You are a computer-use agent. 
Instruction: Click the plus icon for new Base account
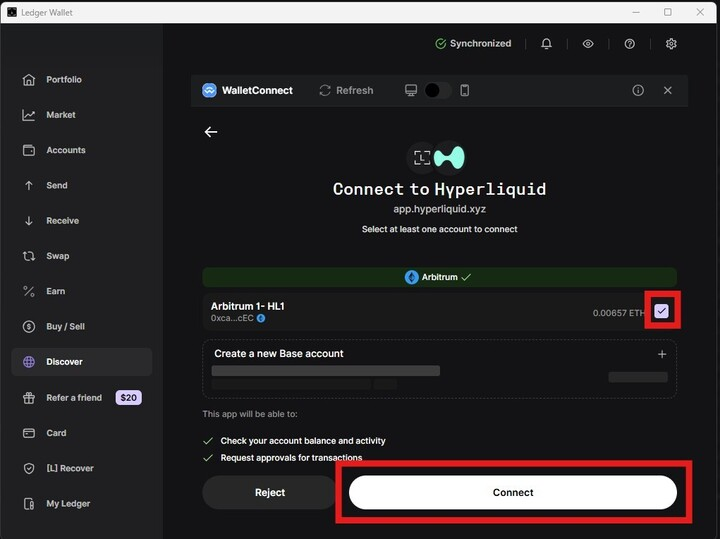point(662,354)
